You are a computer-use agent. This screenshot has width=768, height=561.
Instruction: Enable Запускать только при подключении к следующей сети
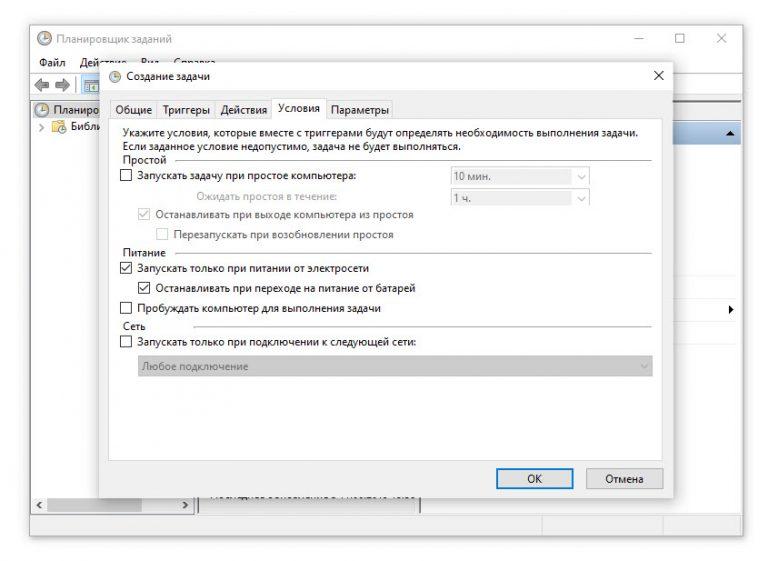coord(126,341)
